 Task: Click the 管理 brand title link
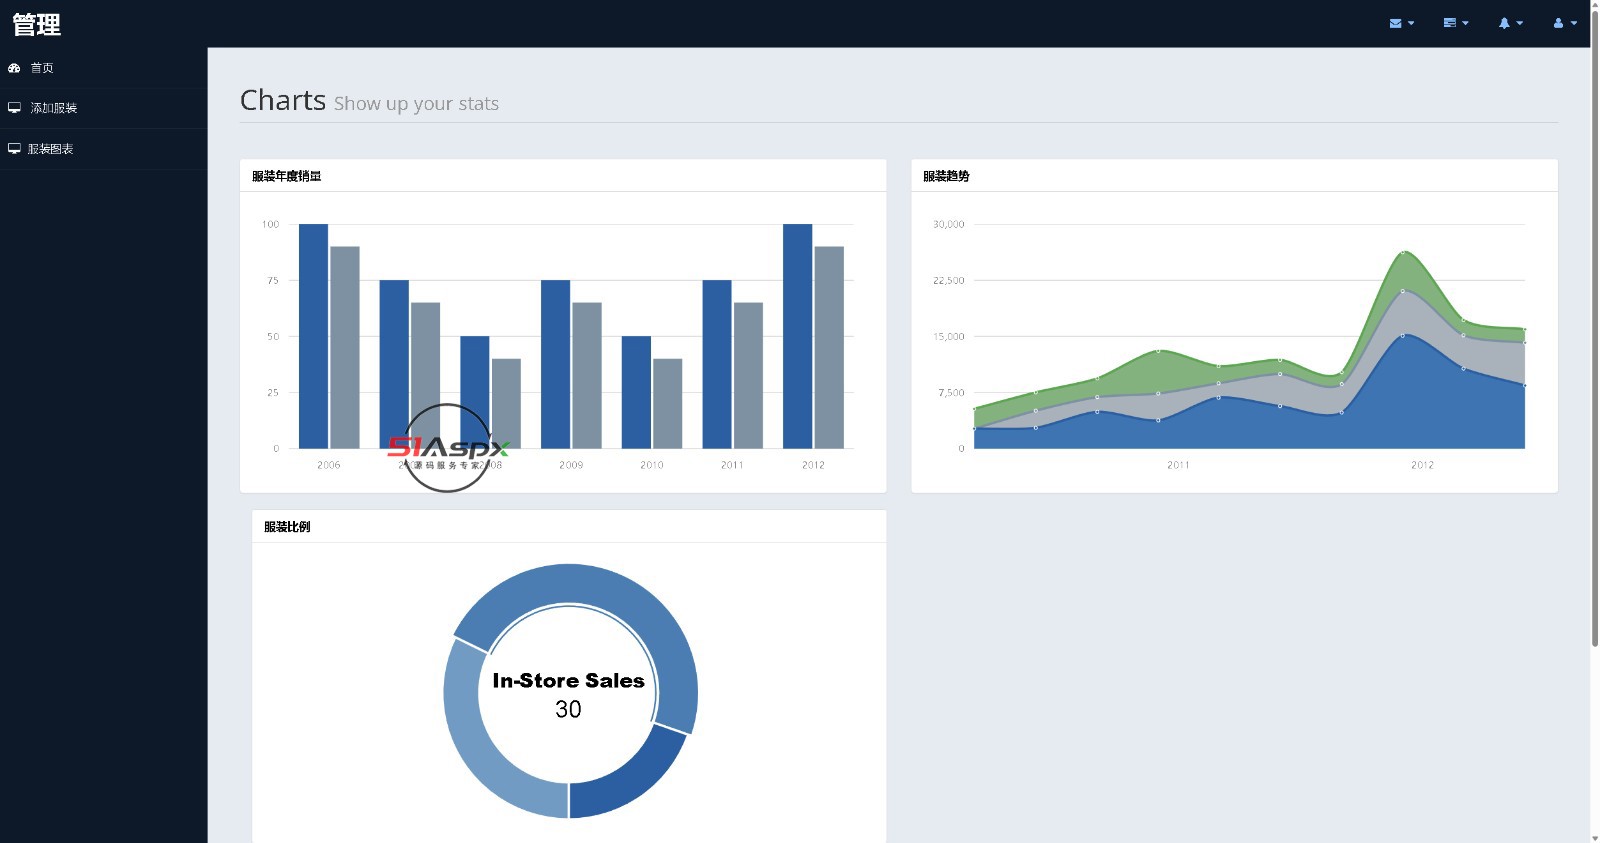pyautogui.click(x=37, y=24)
